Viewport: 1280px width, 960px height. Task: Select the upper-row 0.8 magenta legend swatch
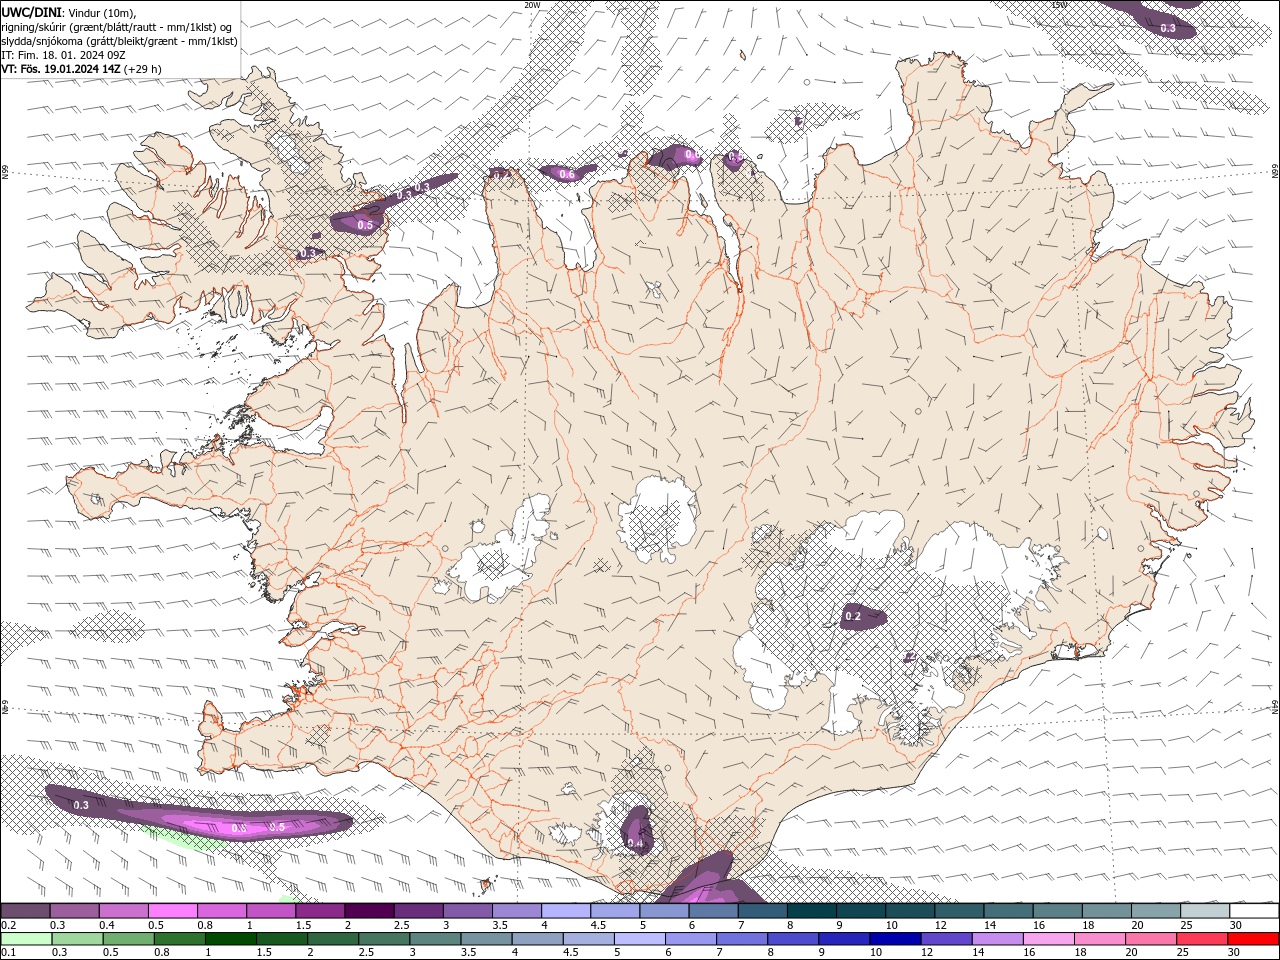pyautogui.click(x=222, y=911)
